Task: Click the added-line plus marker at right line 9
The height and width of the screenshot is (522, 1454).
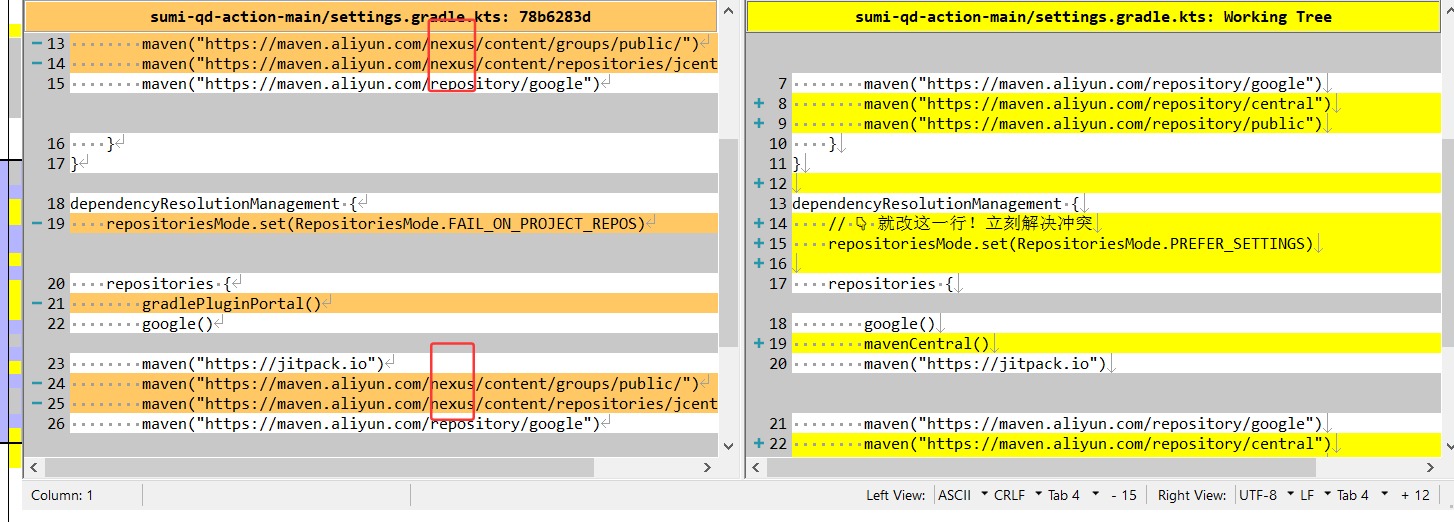Action: 759,124
